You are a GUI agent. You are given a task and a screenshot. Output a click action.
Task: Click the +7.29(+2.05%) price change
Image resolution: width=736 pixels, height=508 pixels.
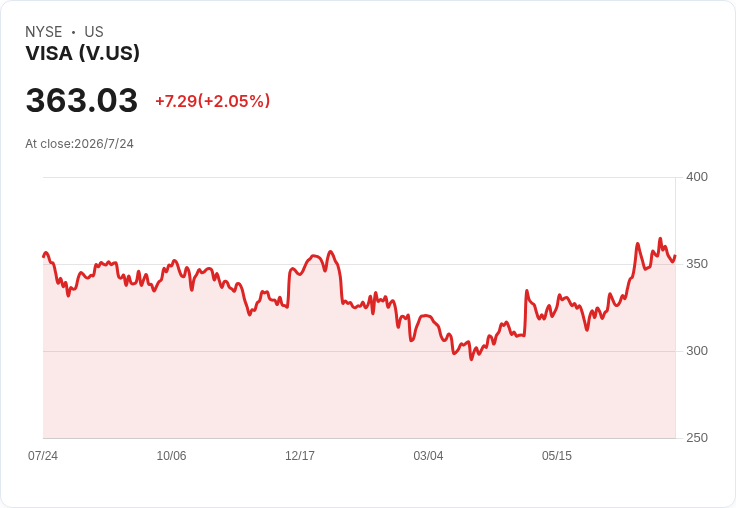point(213,101)
